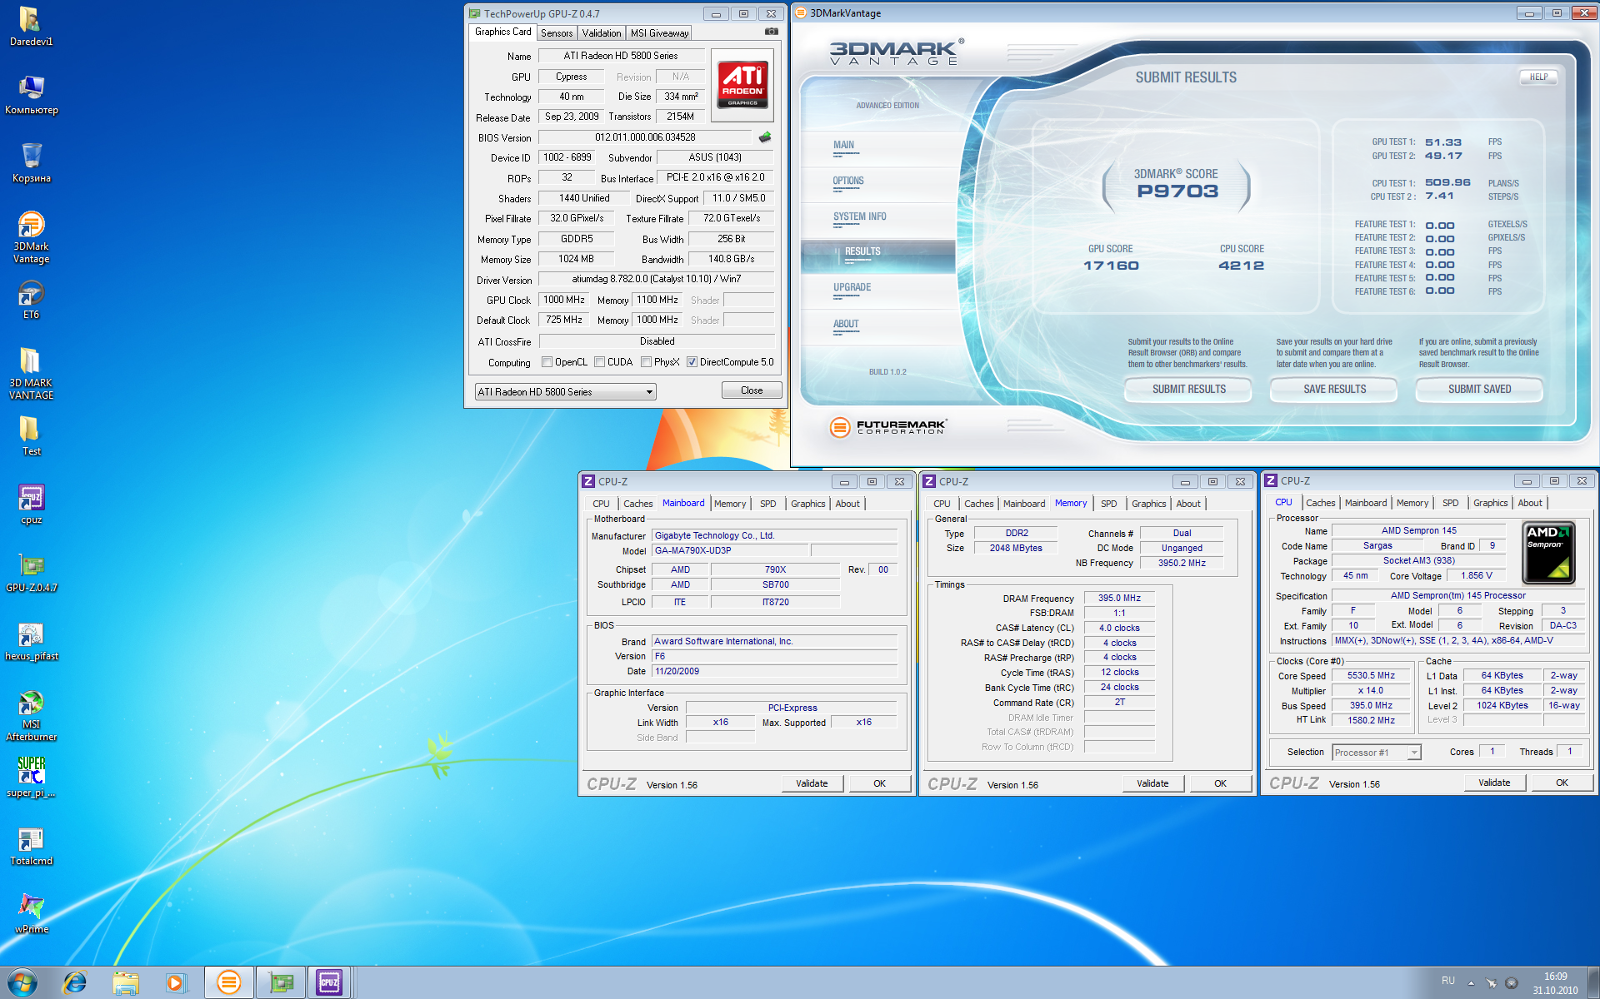Image resolution: width=1600 pixels, height=999 pixels.
Task: Open UPGRADE in 3DMark Vantage menu
Action: 852,288
